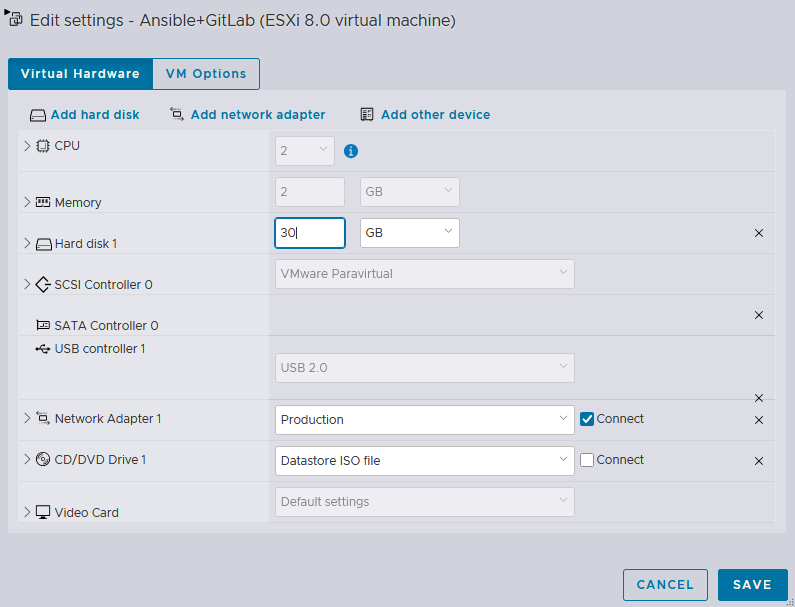The width and height of the screenshot is (795, 607).
Task: Open the Video Card Default settings dropdown
Action: pyautogui.click(x=424, y=502)
